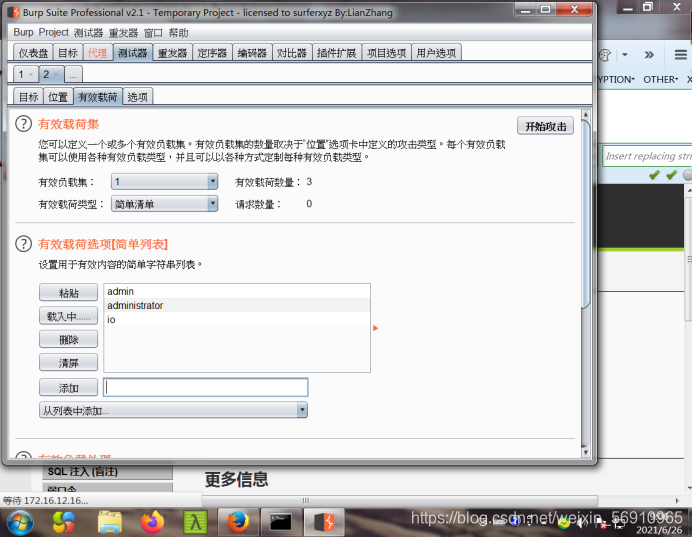This screenshot has height=537, width=693.
Task: Open help for 有效载荷选项[简单列表] section
Action: click(23, 244)
